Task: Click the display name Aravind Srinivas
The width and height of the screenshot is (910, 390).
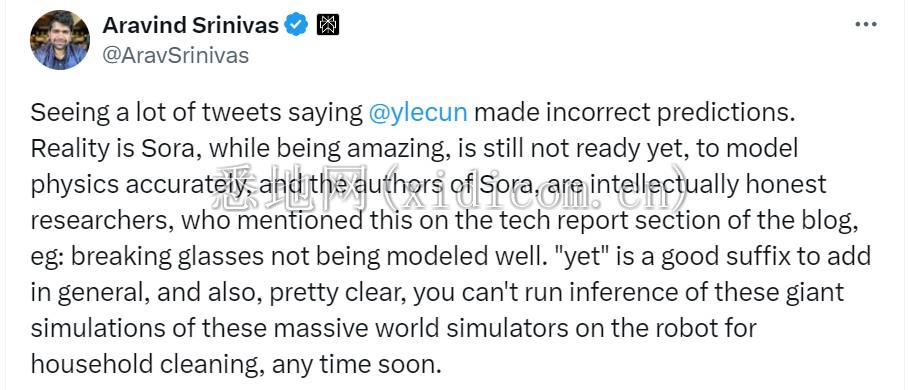Action: (x=191, y=25)
